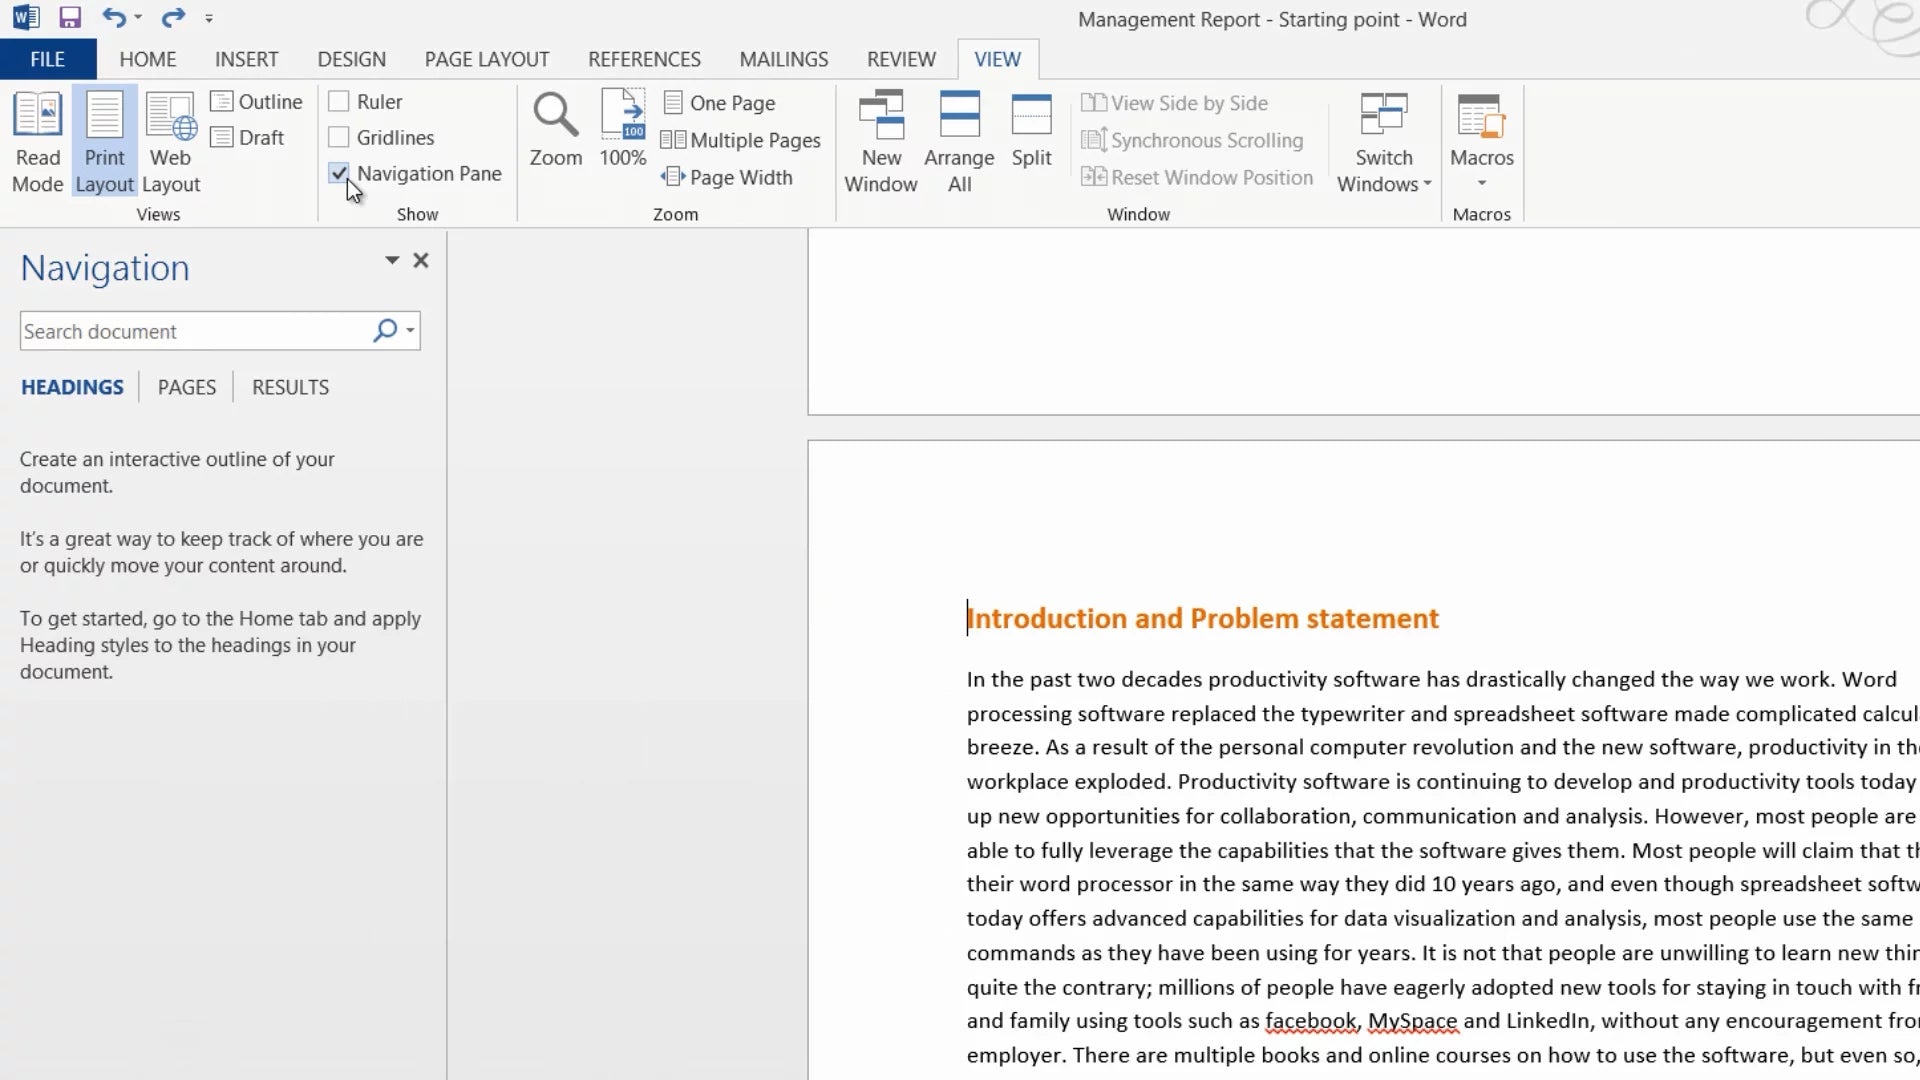Choose One Page zoom
The width and height of the screenshot is (1920, 1080).
tap(719, 103)
